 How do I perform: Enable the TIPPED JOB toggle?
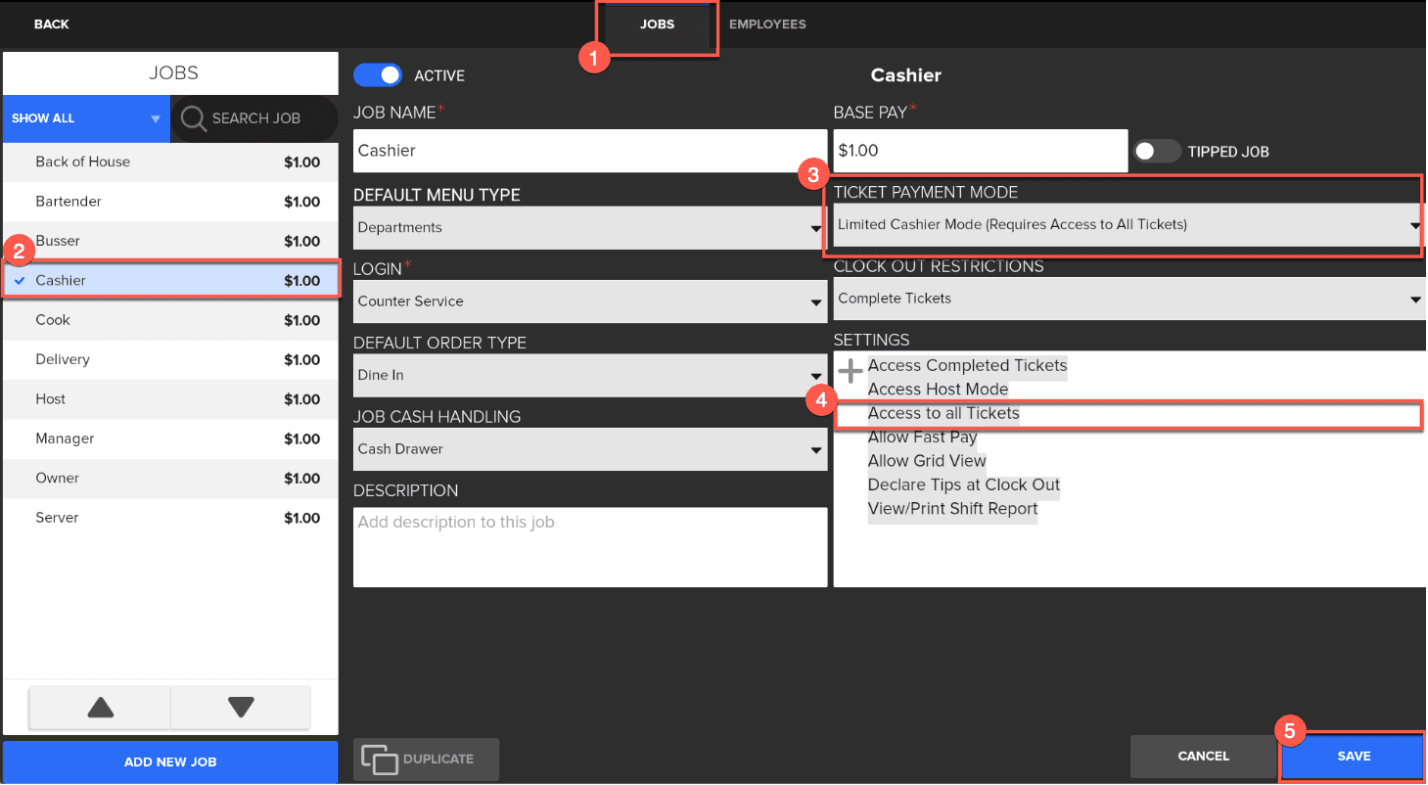coord(1157,151)
